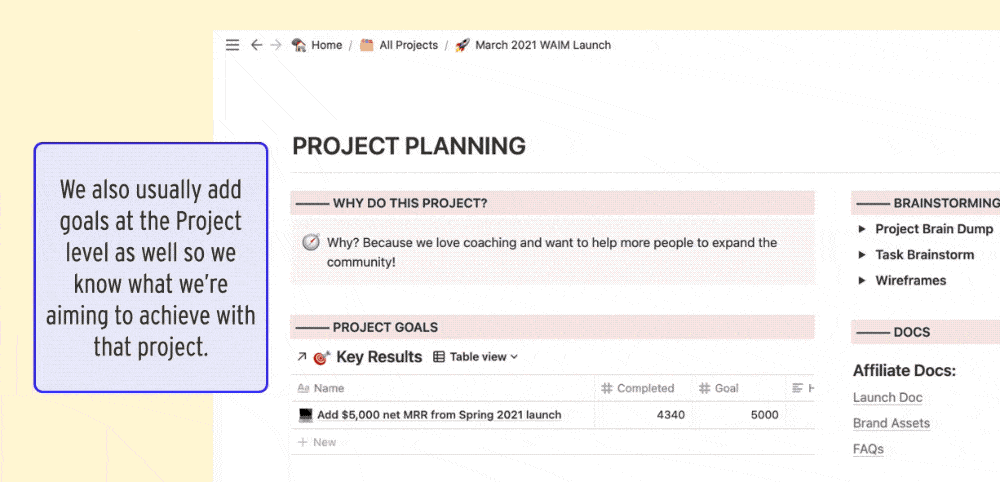Open the Table view dropdown

(476, 357)
